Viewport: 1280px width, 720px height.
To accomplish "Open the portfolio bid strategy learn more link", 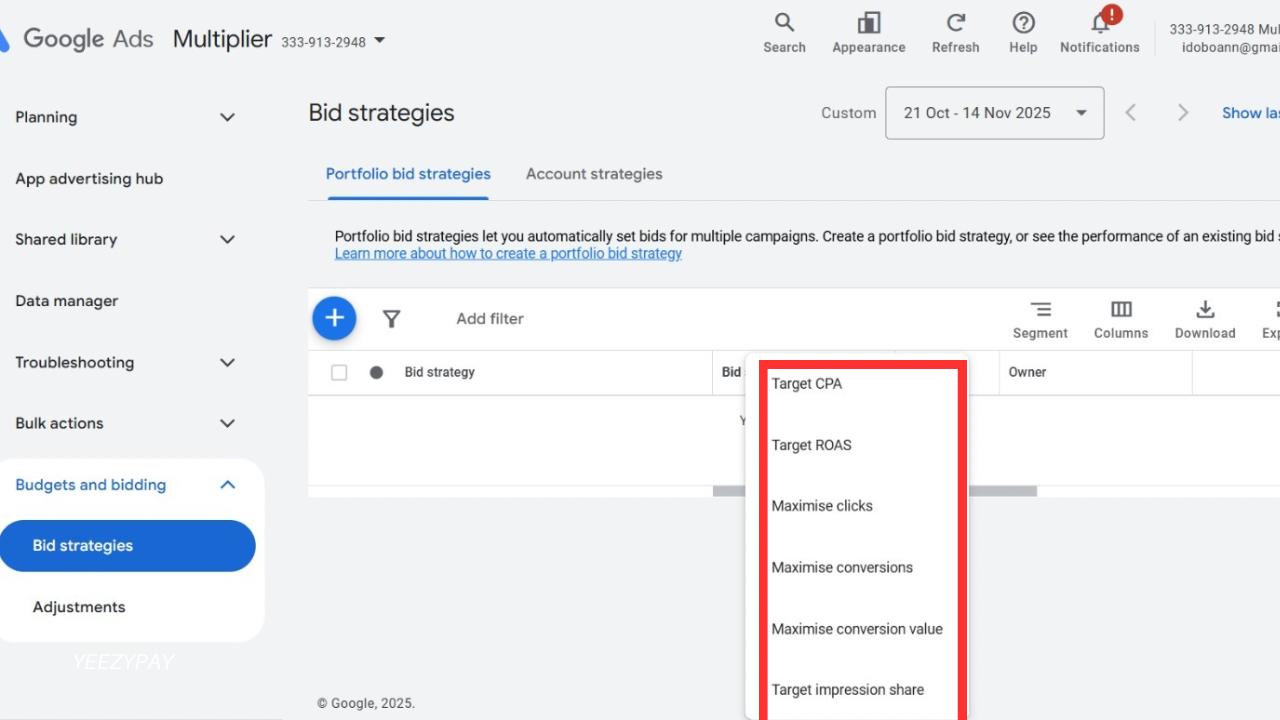I will point(508,254).
